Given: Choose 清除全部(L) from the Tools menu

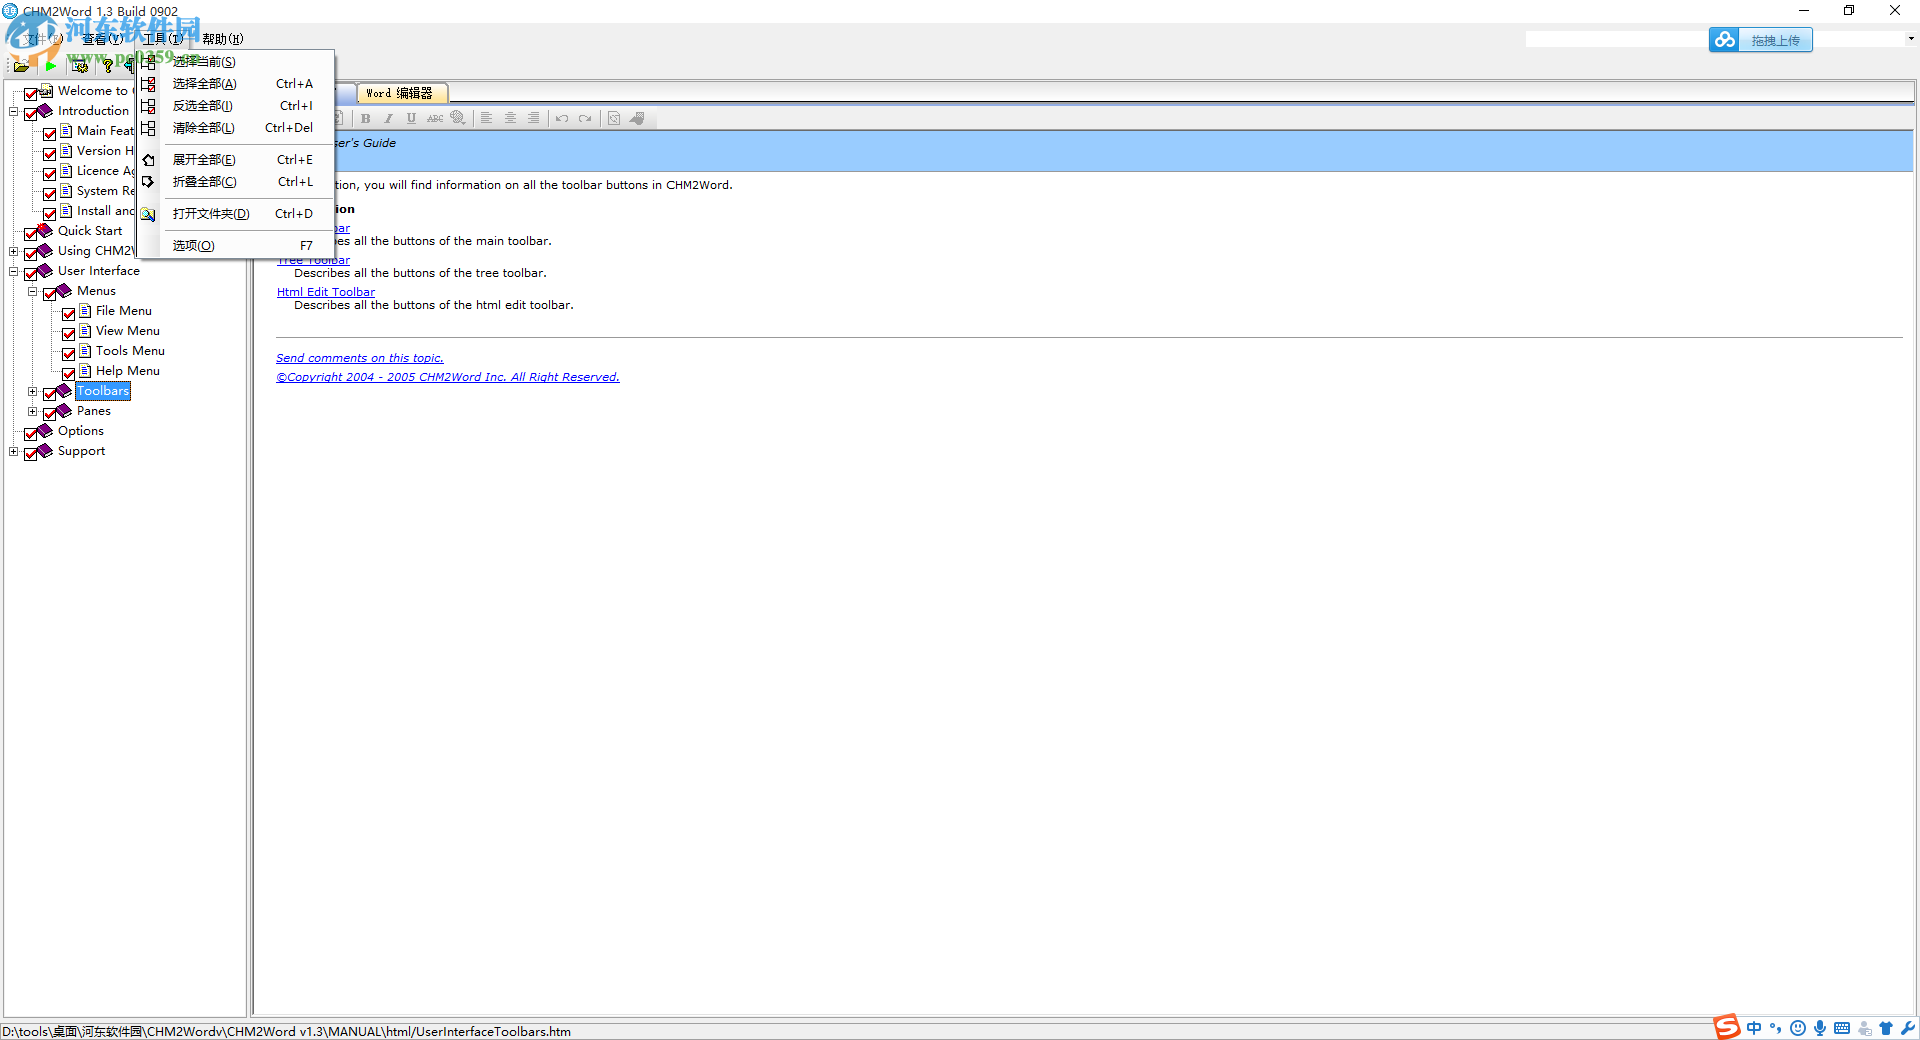Looking at the screenshot, I should 236,128.
